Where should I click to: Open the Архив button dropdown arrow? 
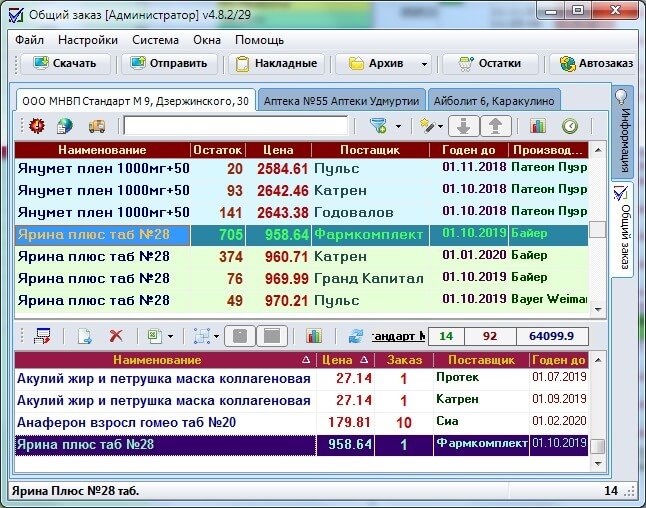424,64
